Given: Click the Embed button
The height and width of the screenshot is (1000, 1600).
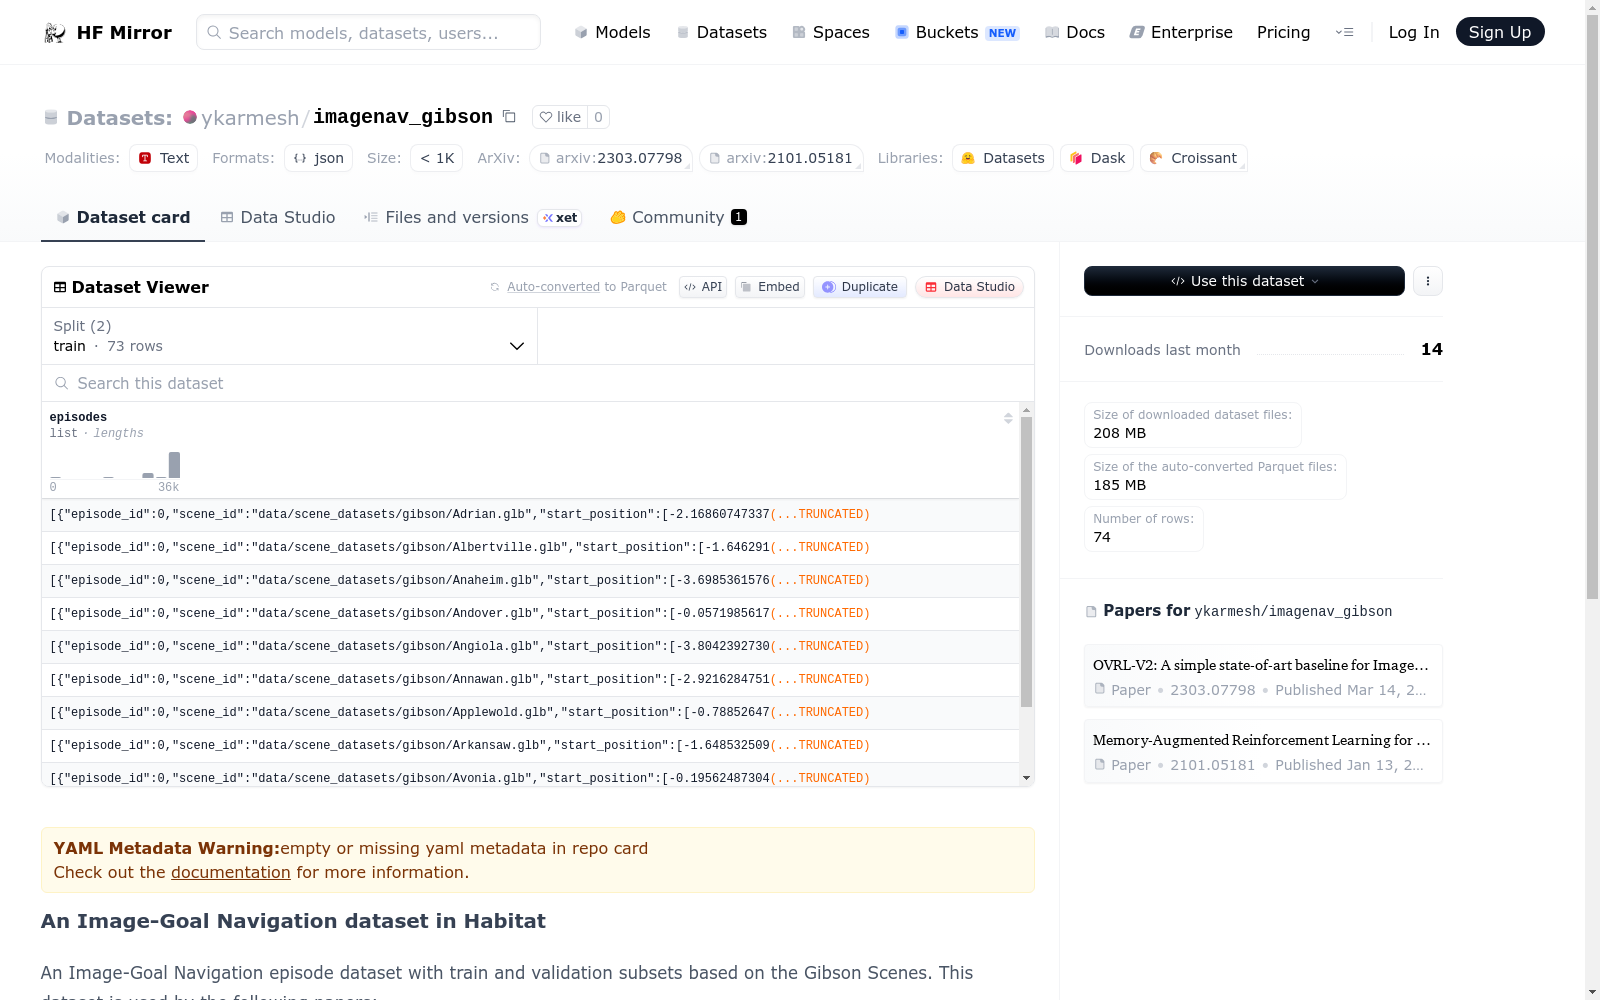Looking at the screenshot, I should [x=770, y=287].
